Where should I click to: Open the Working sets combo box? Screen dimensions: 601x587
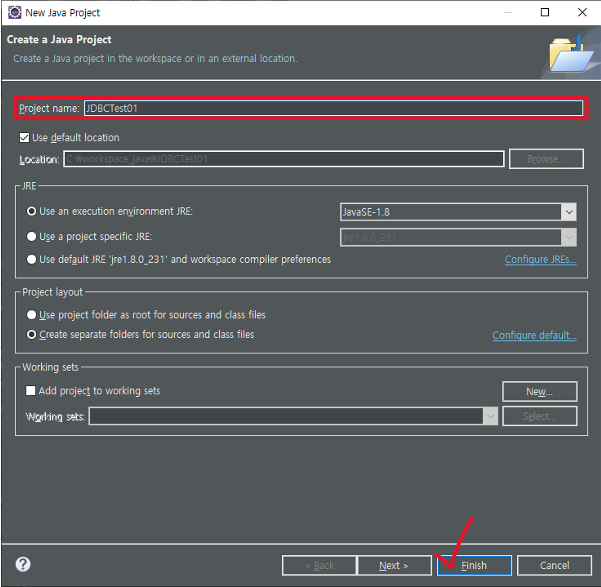coord(293,416)
